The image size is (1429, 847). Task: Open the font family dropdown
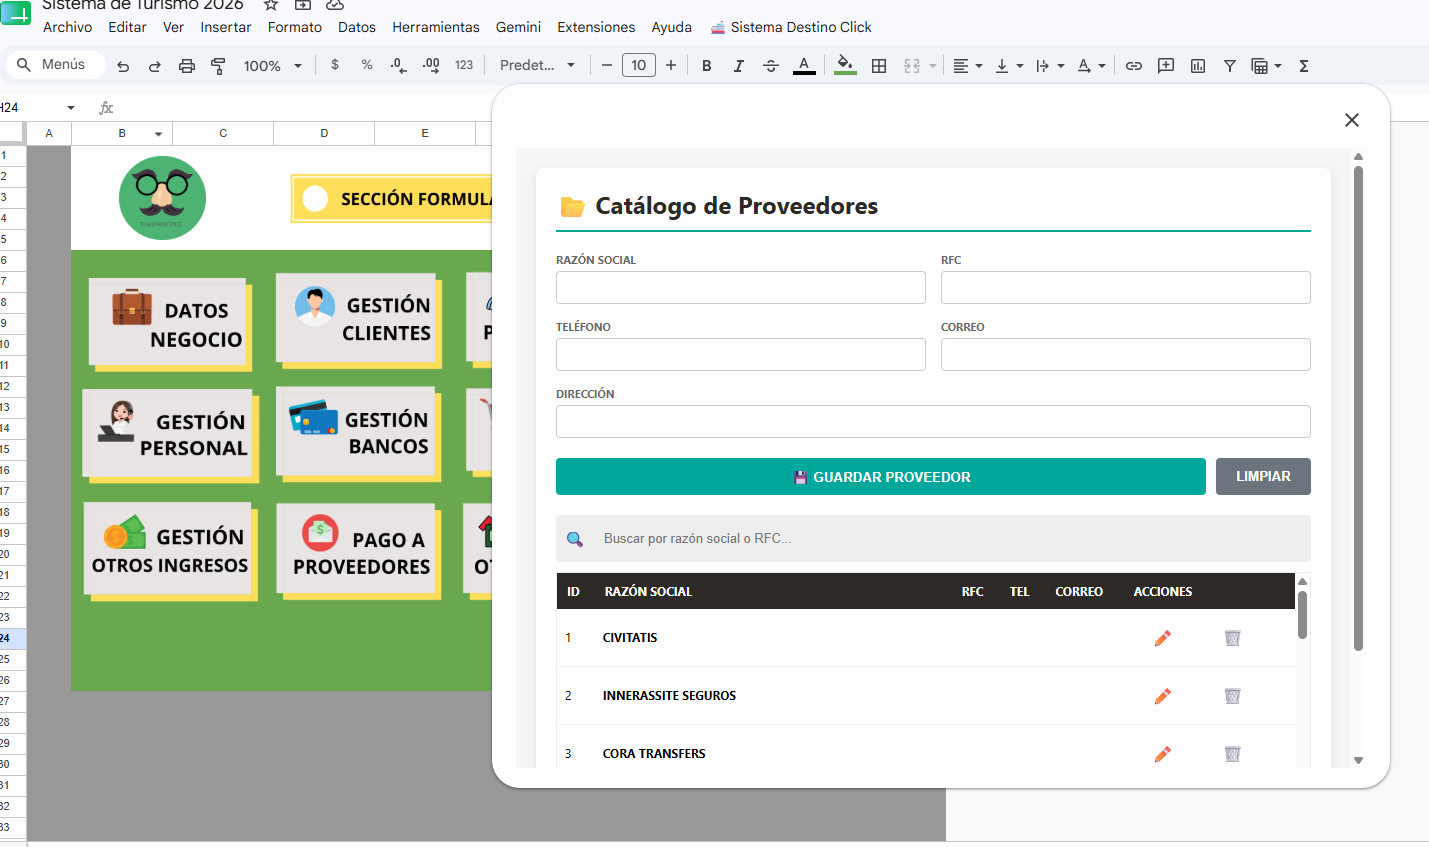tap(538, 65)
